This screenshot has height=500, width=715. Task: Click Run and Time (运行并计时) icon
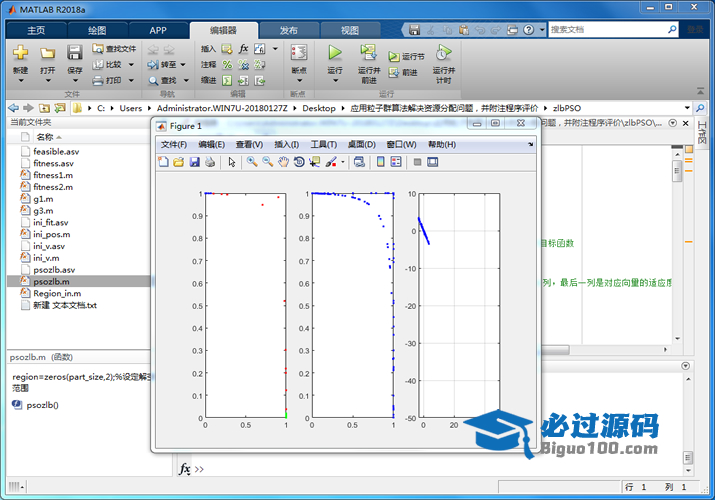pos(443,52)
